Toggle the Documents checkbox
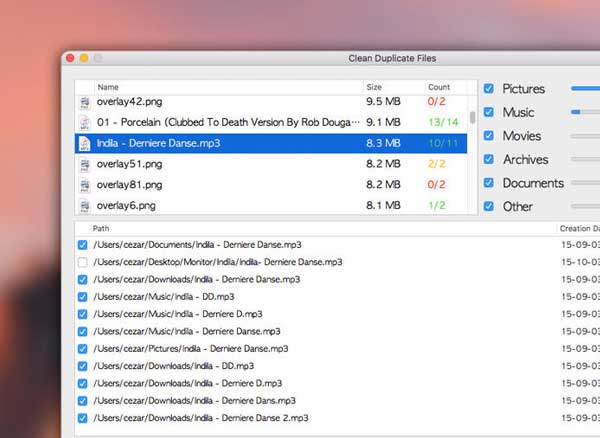The height and width of the screenshot is (438, 600). click(489, 182)
